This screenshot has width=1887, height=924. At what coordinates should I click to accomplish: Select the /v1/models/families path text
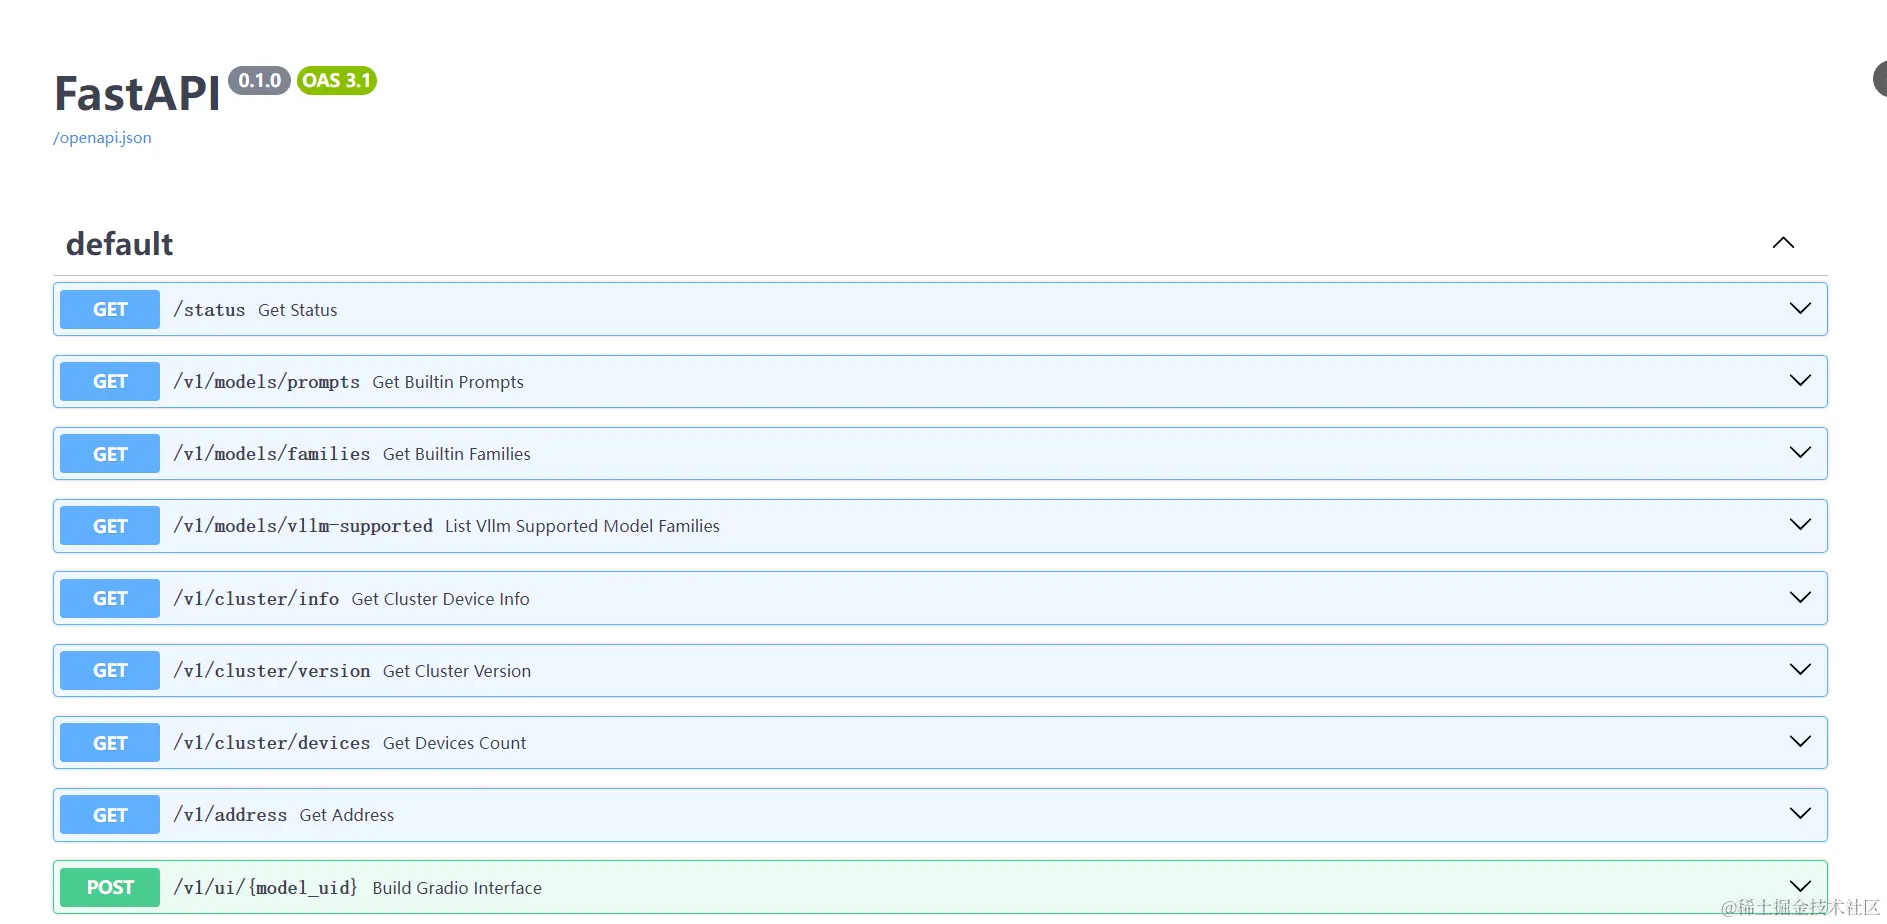click(x=271, y=454)
